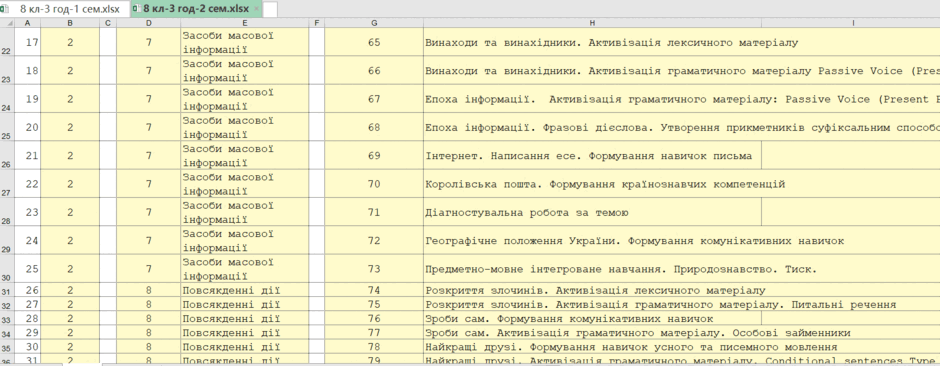
Task: Click cell with value 78 in column G
Action: tap(374, 346)
